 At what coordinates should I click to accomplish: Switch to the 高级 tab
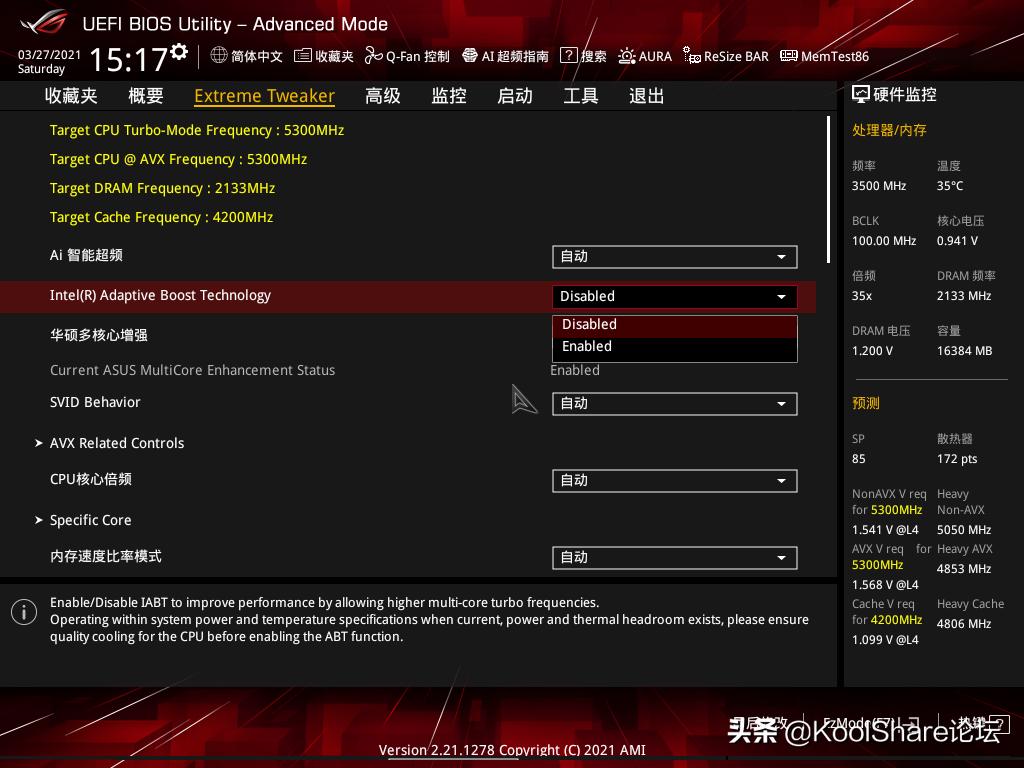coord(383,96)
